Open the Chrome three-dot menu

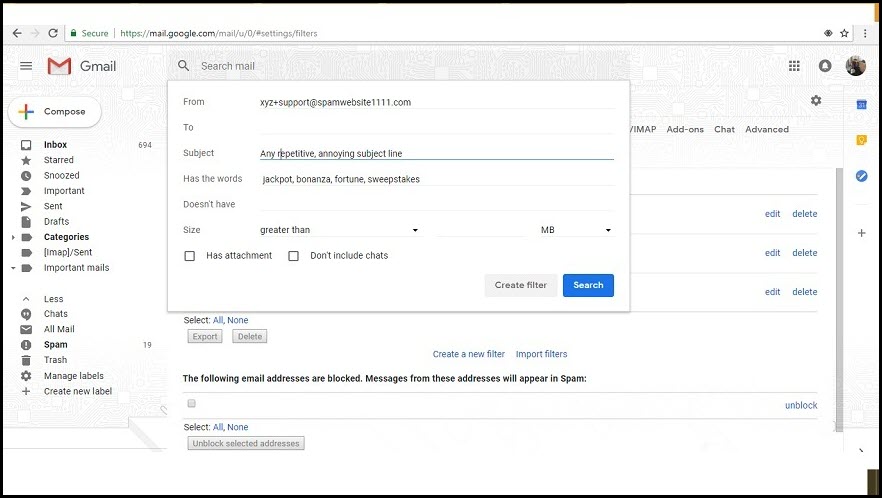tap(865, 33)
